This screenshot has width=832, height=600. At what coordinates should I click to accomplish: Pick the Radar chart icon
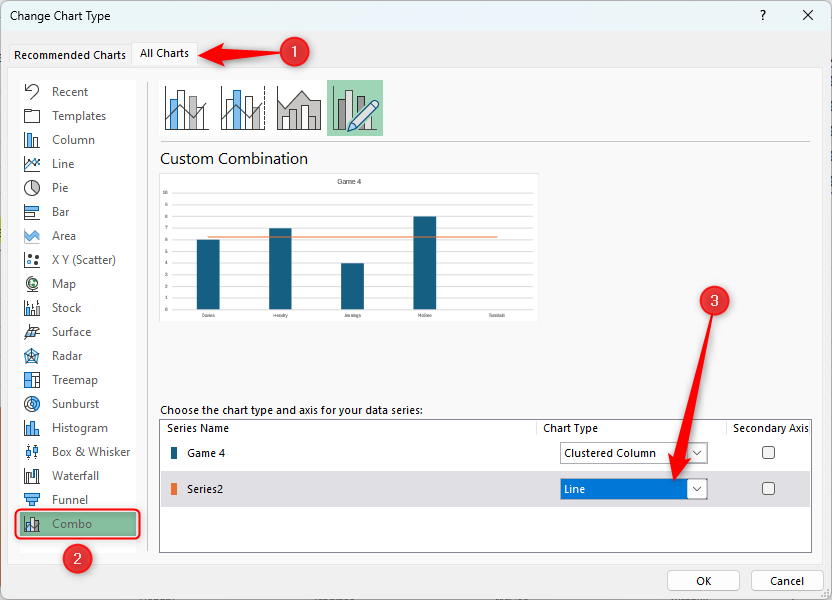(x=32, y=356)
